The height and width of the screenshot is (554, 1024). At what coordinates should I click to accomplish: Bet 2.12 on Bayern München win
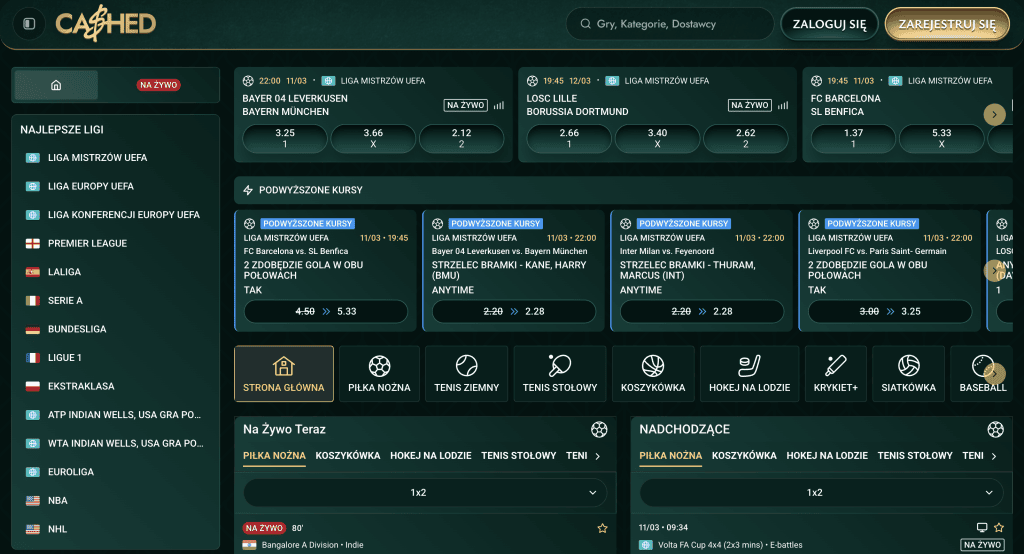click(x=461, y=138)
